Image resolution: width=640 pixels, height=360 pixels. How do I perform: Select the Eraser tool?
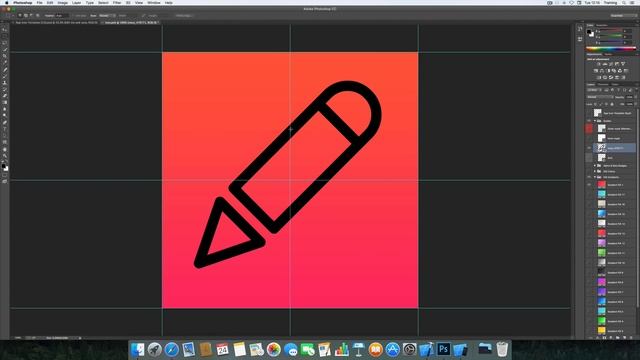click(x=4, y=96)
